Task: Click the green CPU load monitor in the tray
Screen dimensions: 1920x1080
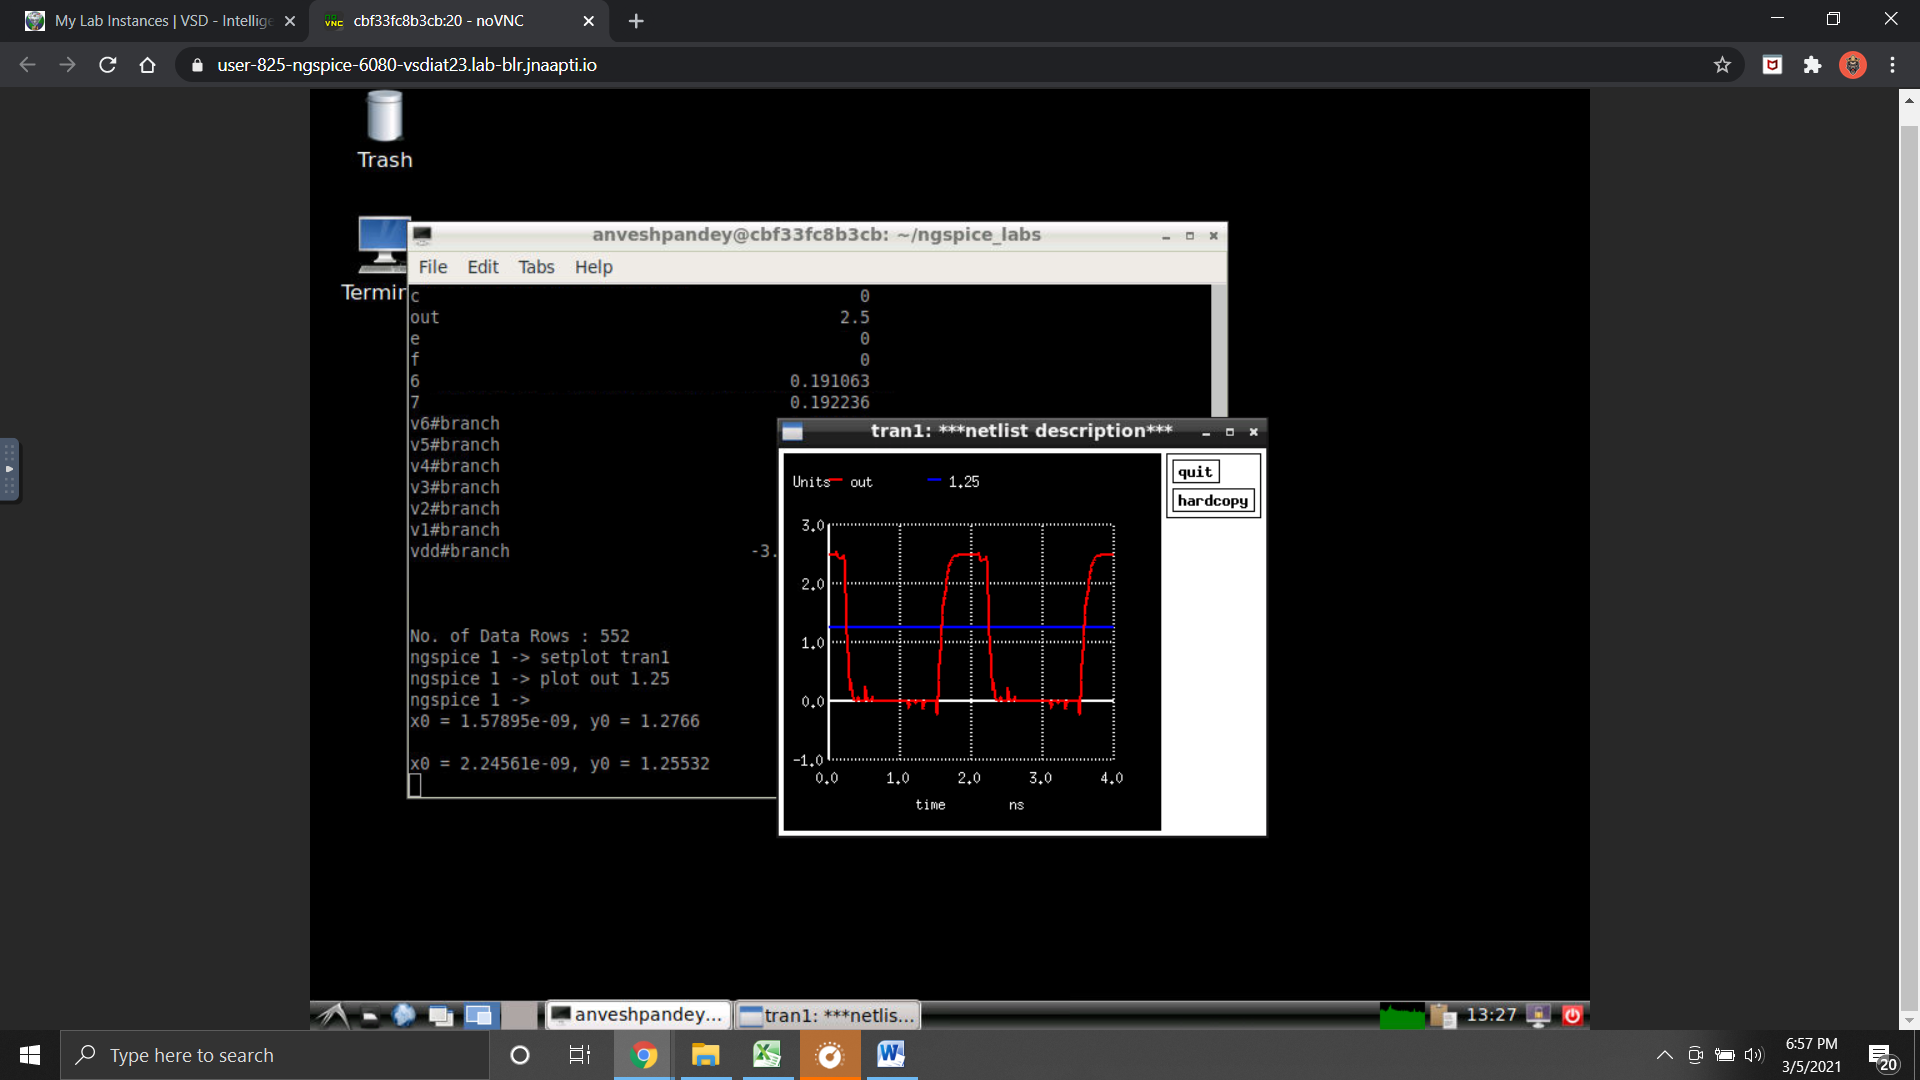Action: pos(1402,1015)
